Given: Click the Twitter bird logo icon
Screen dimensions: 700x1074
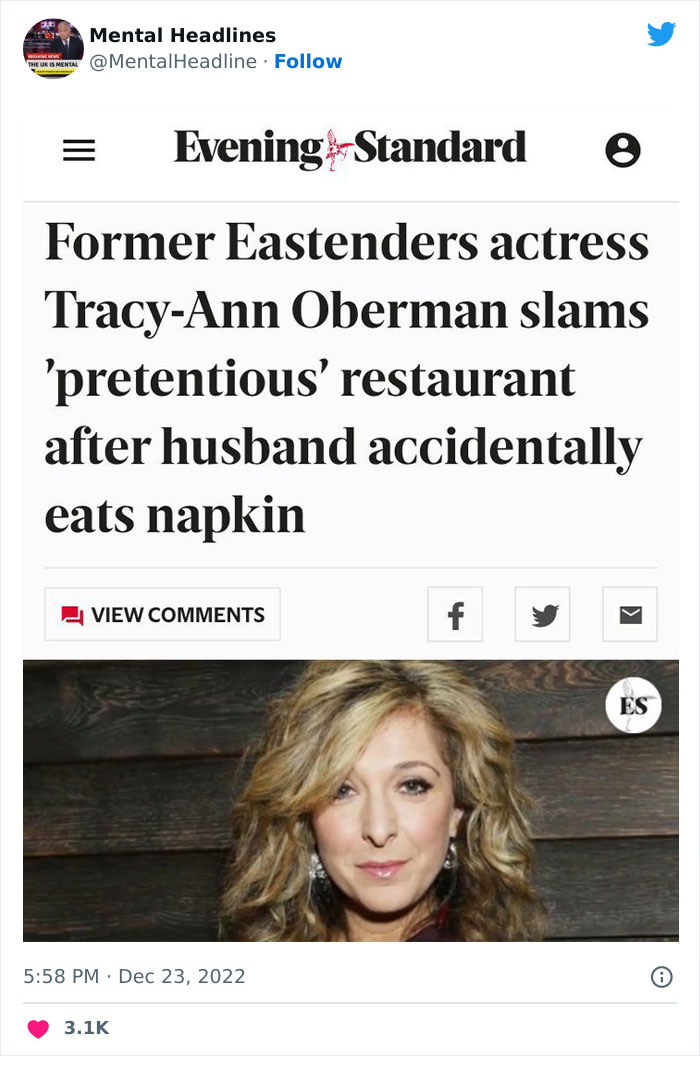Looking at the screenshot, I should coord(662,33).
